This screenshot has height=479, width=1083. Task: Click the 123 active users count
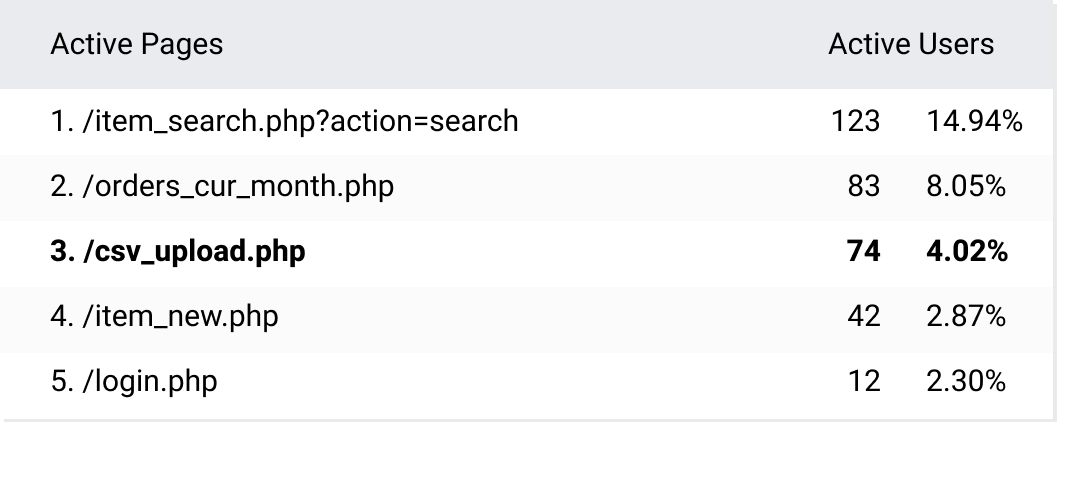(855, 122)
